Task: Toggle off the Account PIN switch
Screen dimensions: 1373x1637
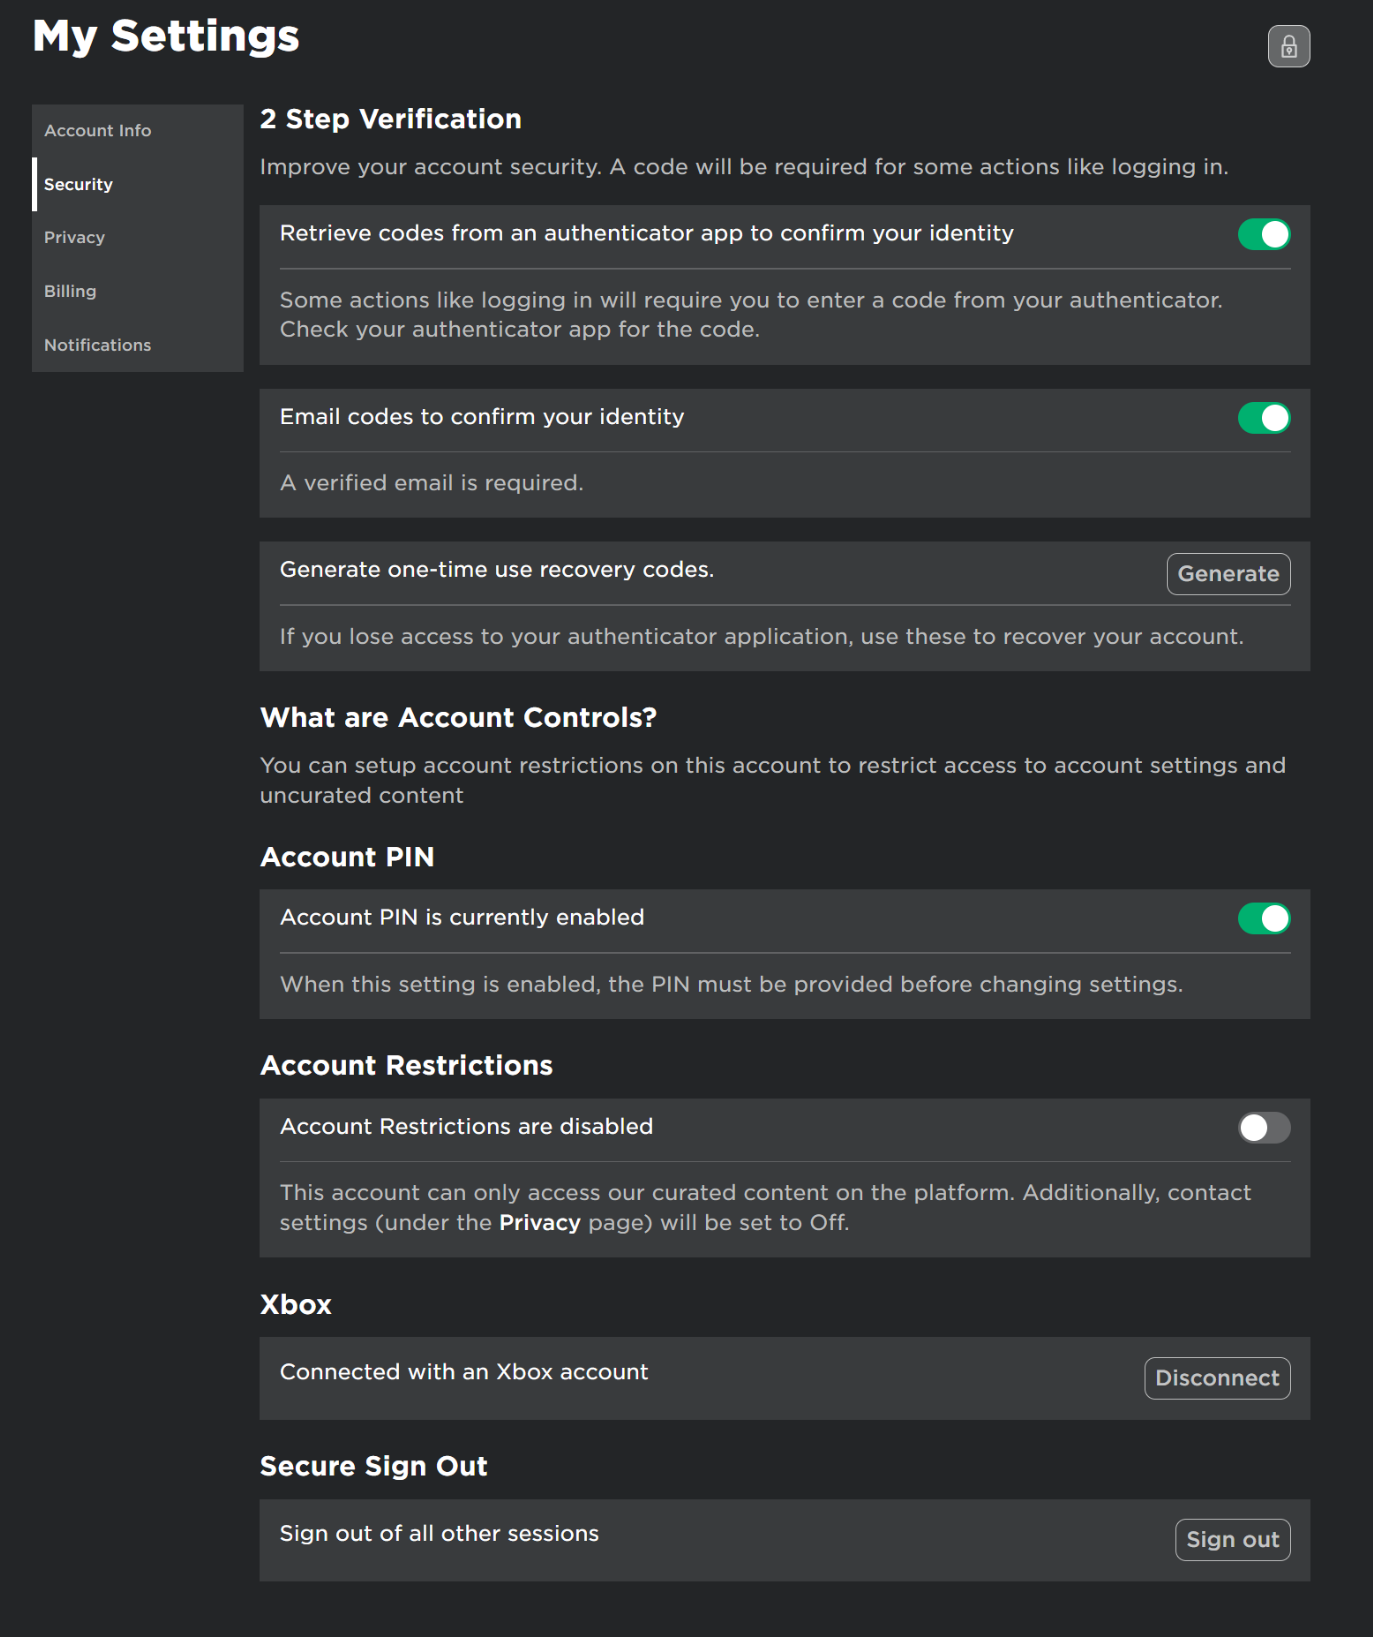Action: pos(1263,918)
